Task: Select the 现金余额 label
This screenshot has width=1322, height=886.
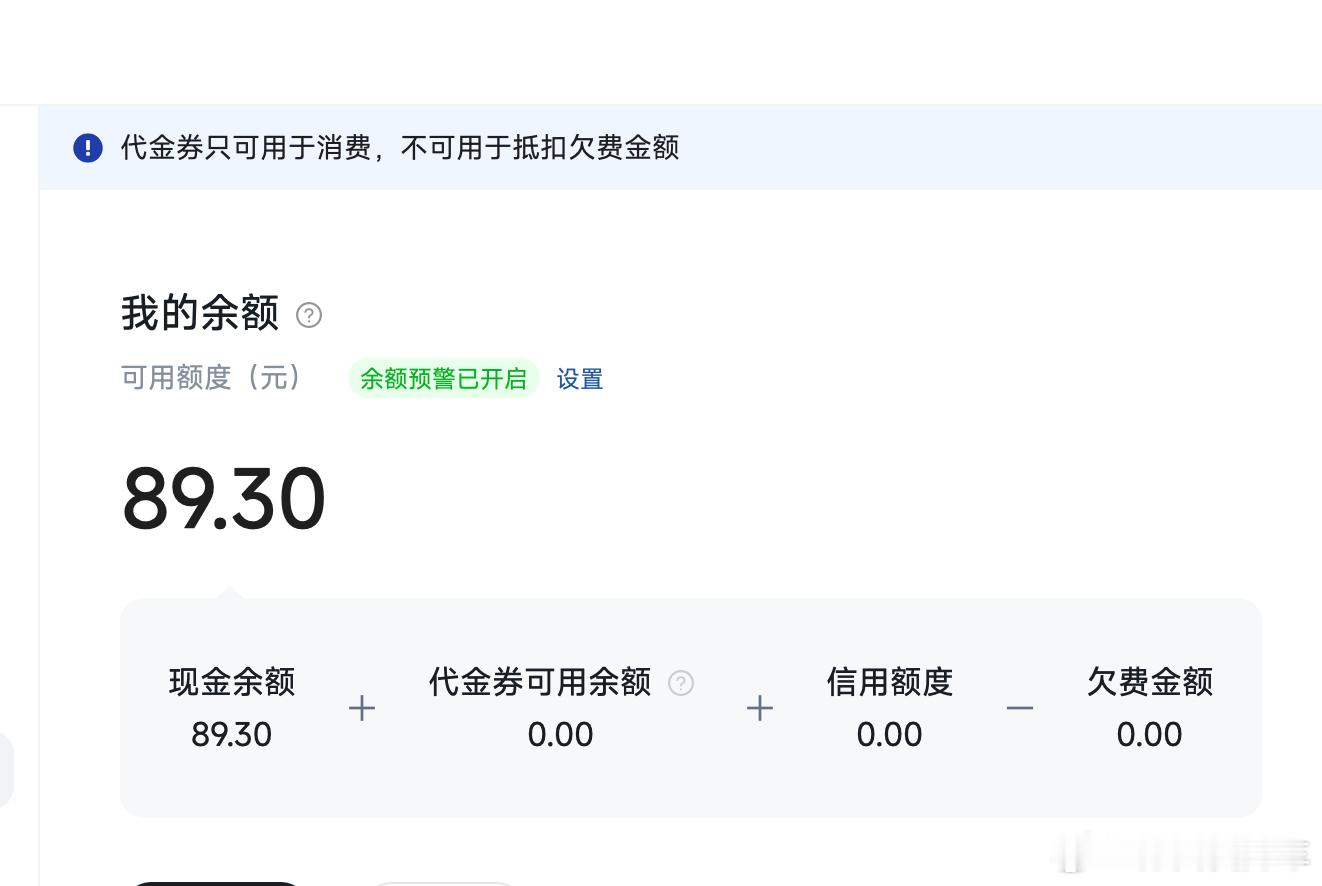Action: (x=232, y=682)
